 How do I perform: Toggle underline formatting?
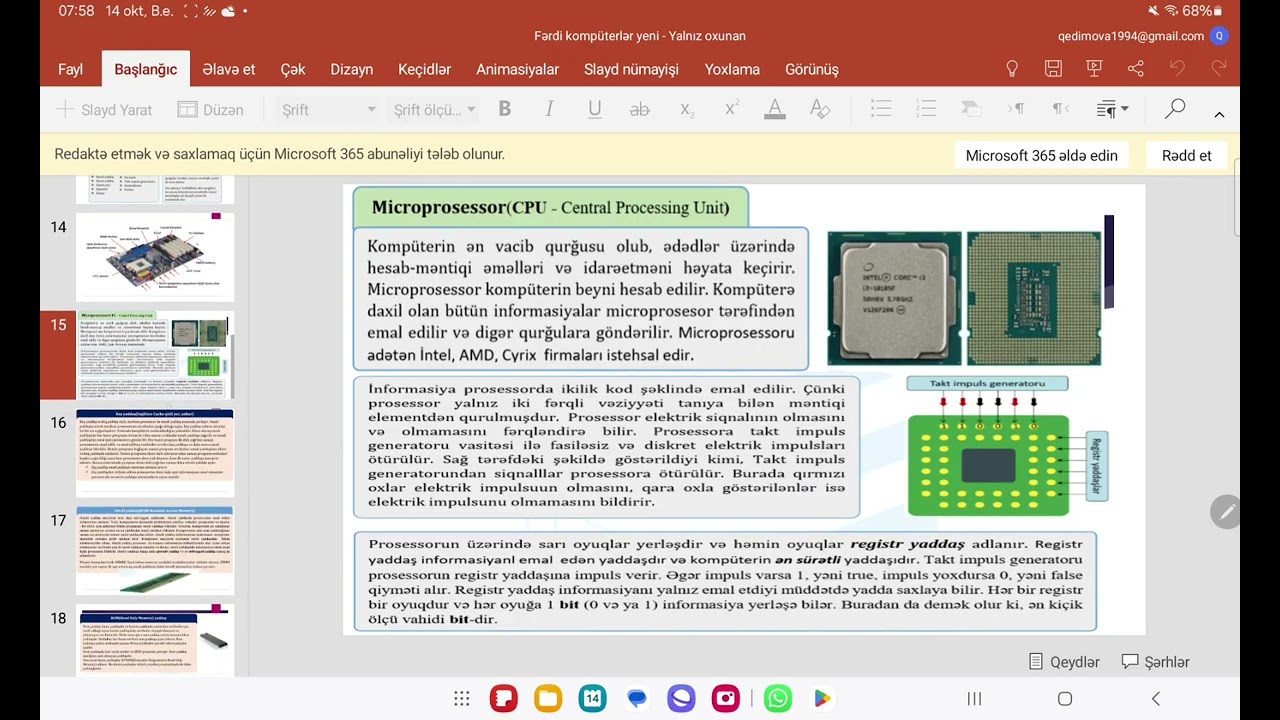595,109
